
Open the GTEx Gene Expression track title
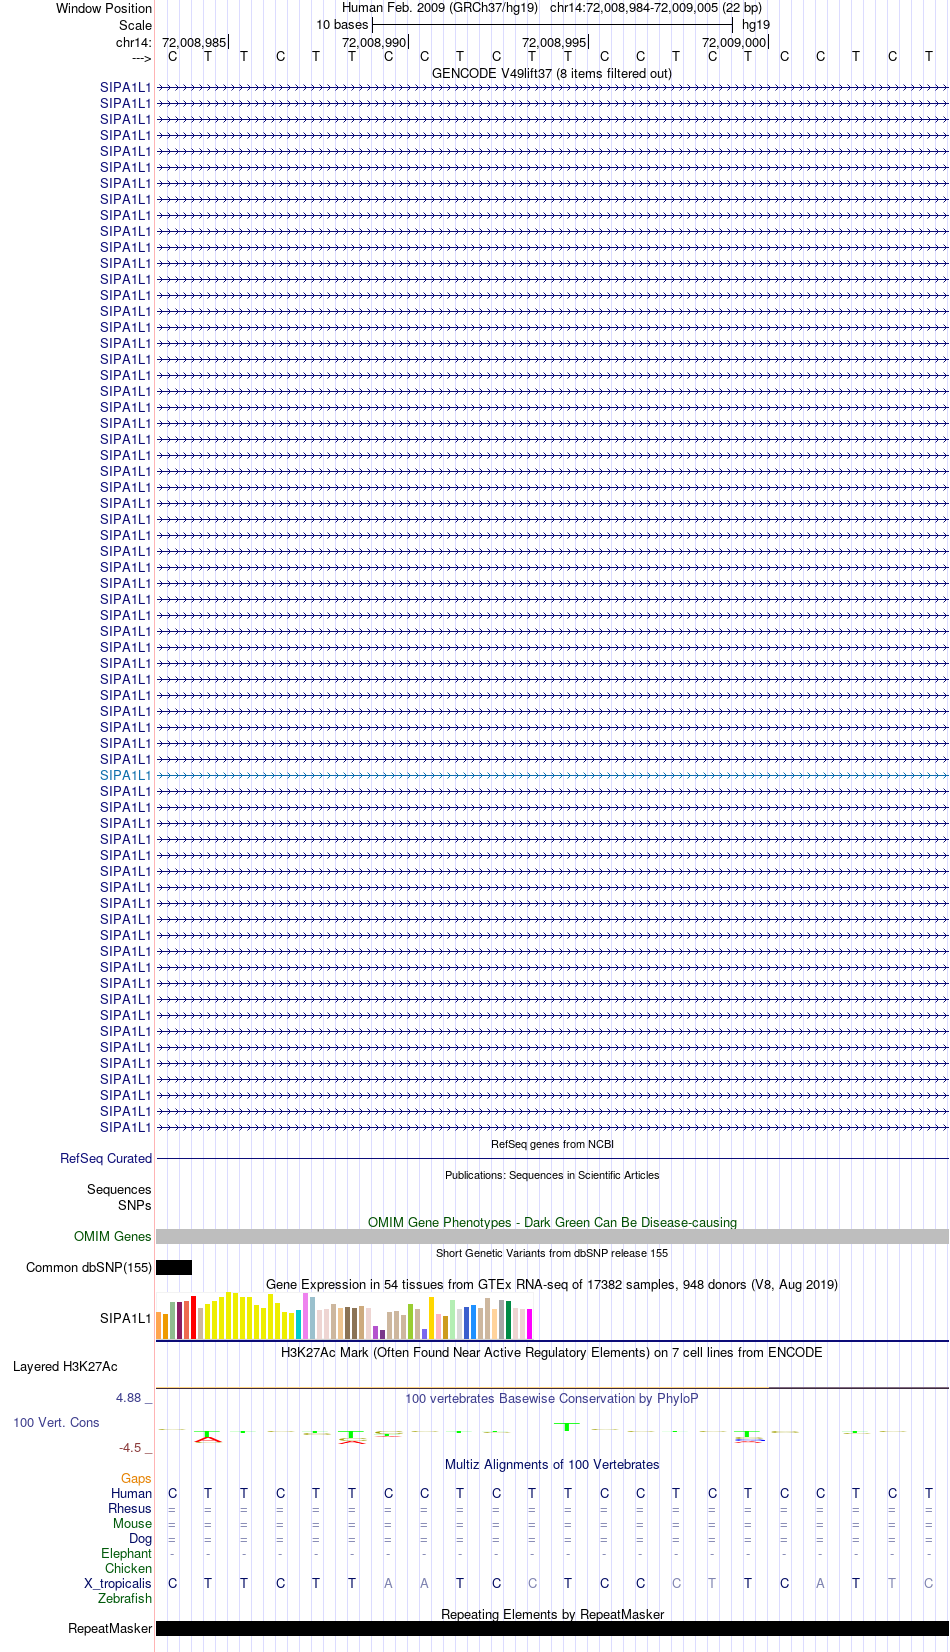point(552,1284)
